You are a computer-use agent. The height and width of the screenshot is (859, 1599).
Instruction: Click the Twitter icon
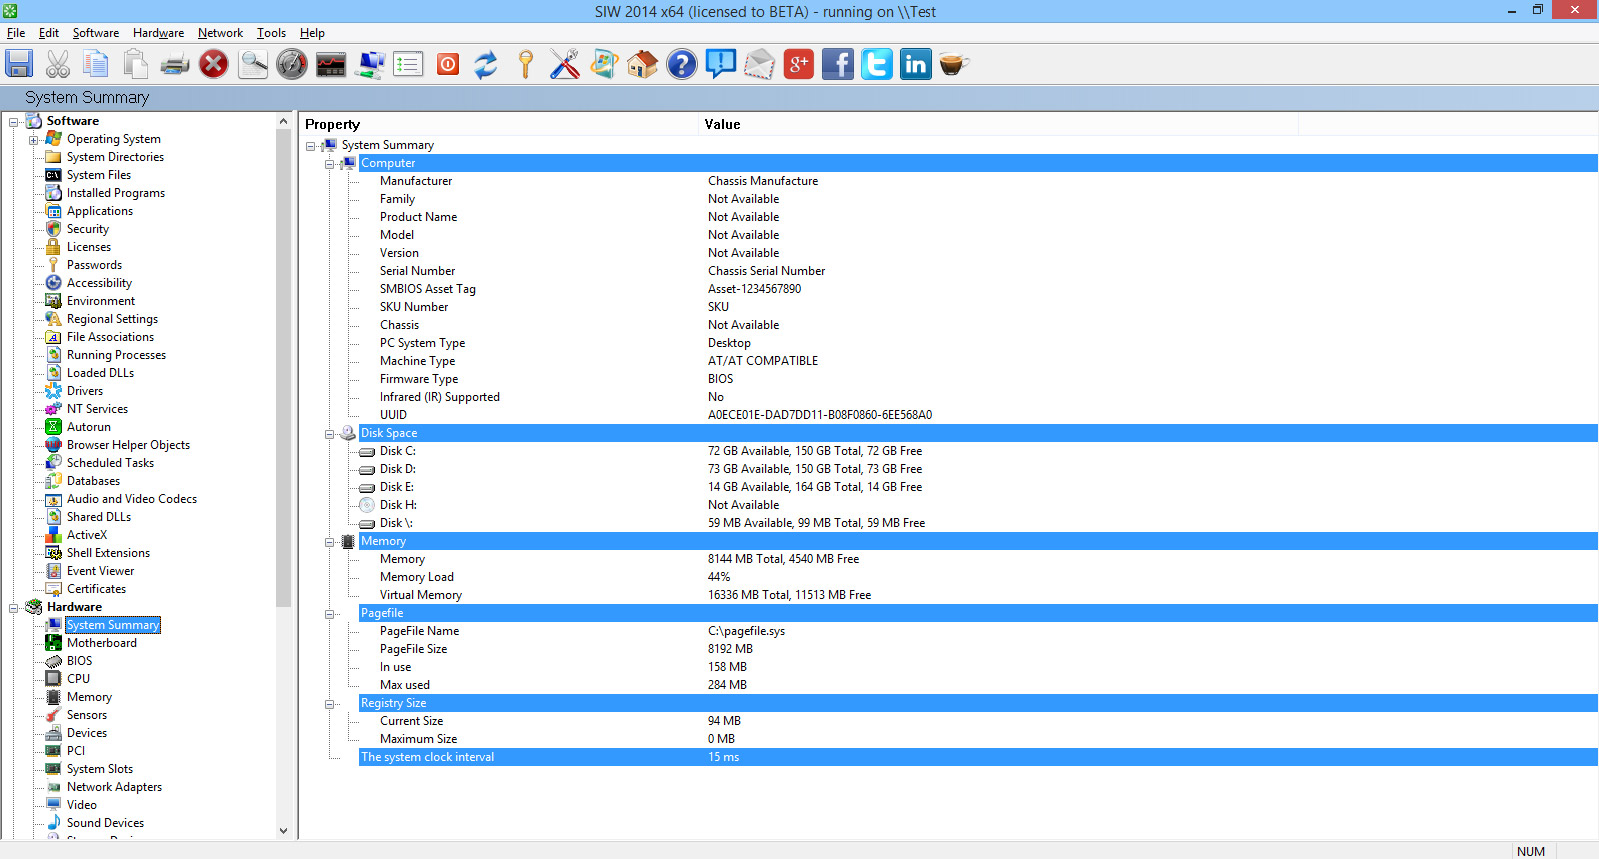[x=876, y=64]
